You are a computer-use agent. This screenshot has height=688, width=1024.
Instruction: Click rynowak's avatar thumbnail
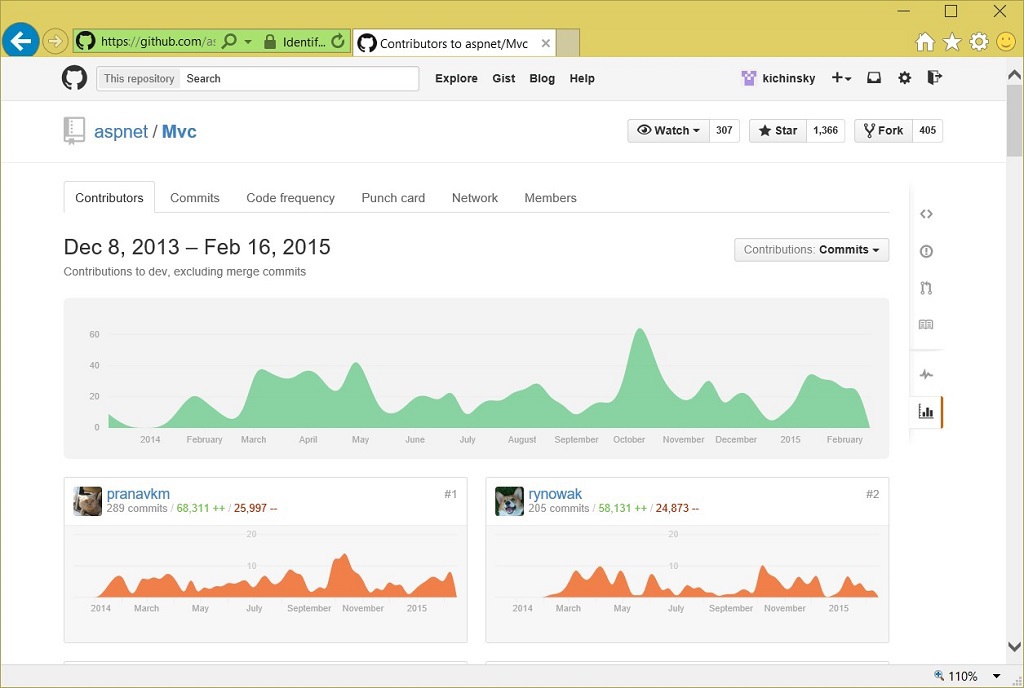(x=509, y=501)
